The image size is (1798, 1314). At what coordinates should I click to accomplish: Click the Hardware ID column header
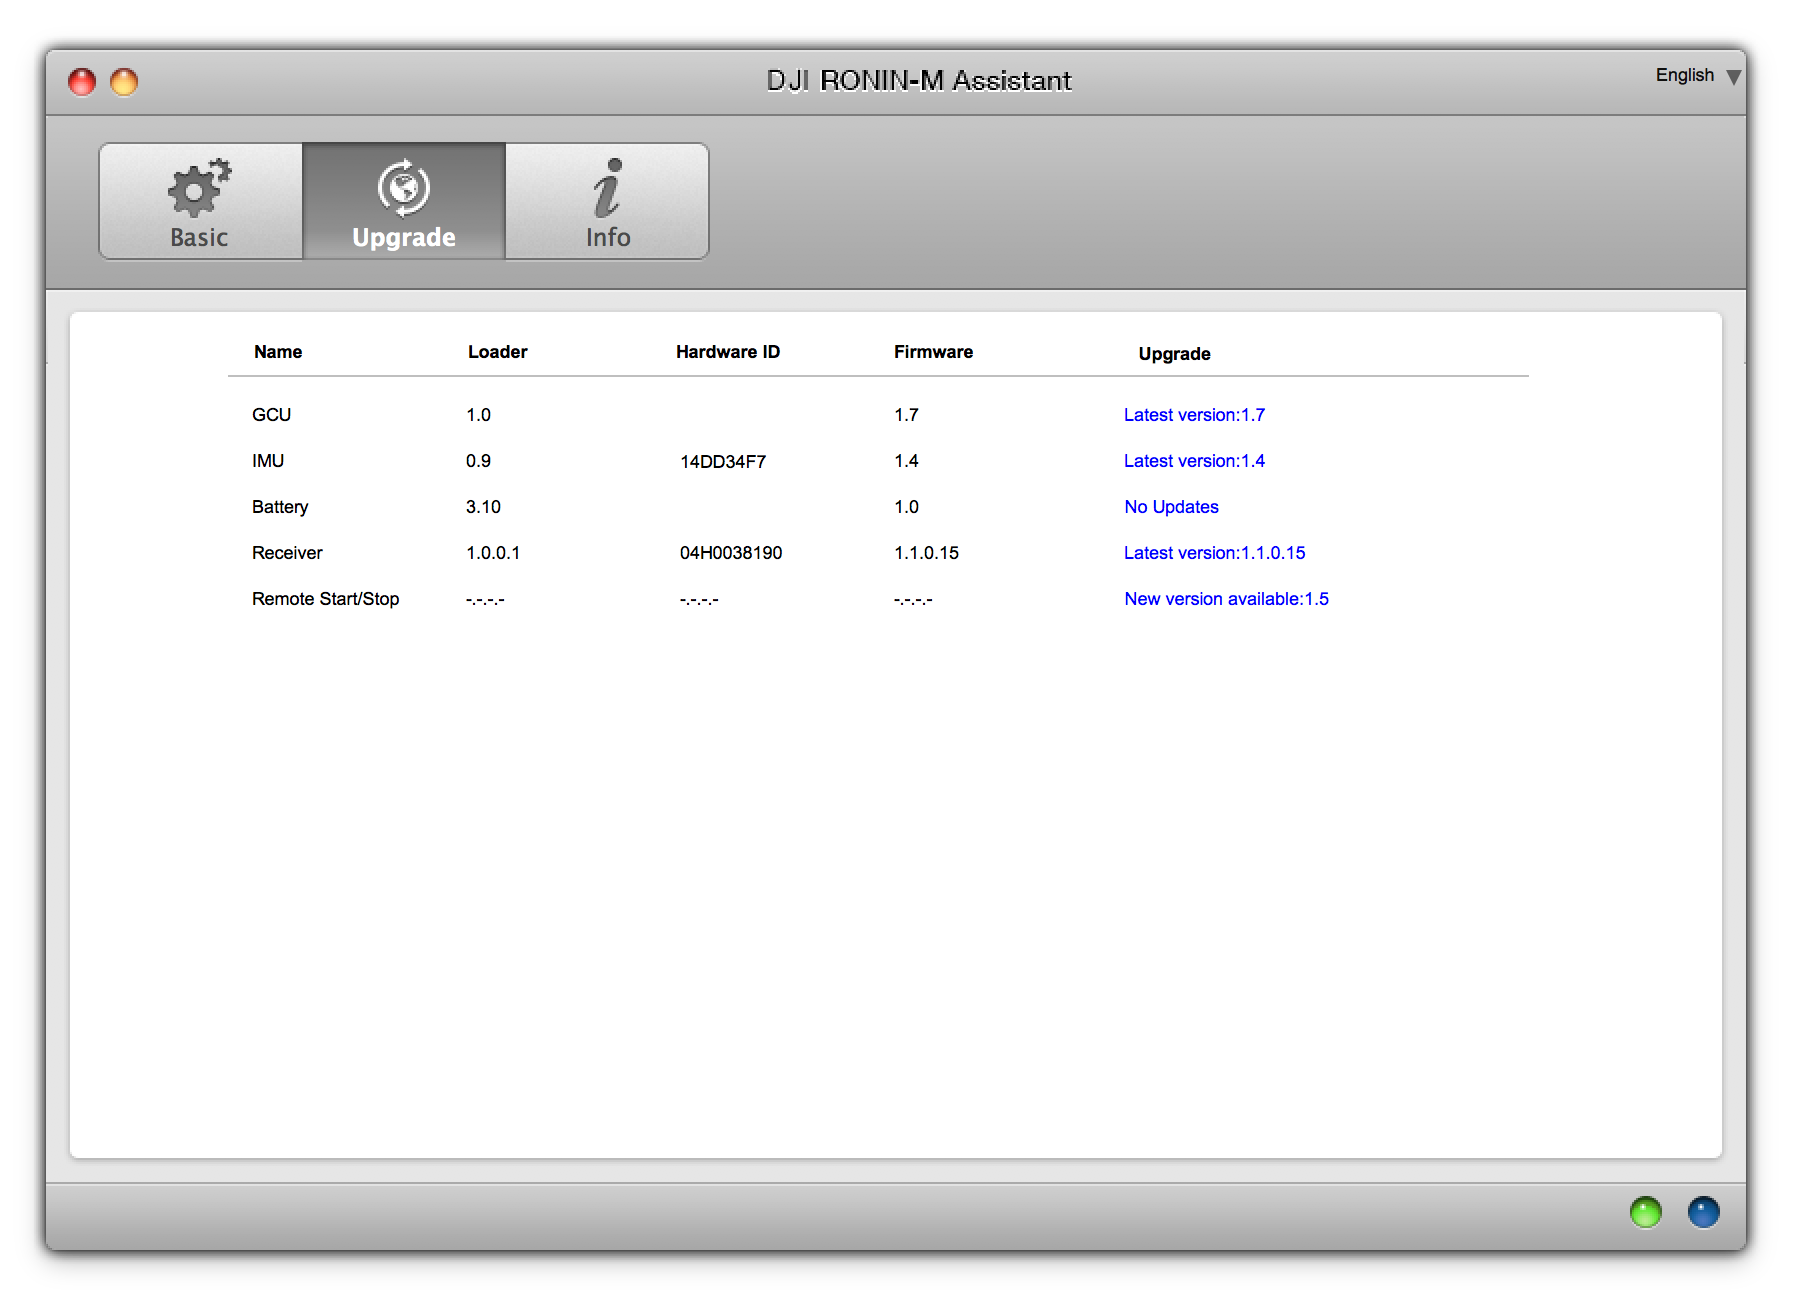coord(728,352)
